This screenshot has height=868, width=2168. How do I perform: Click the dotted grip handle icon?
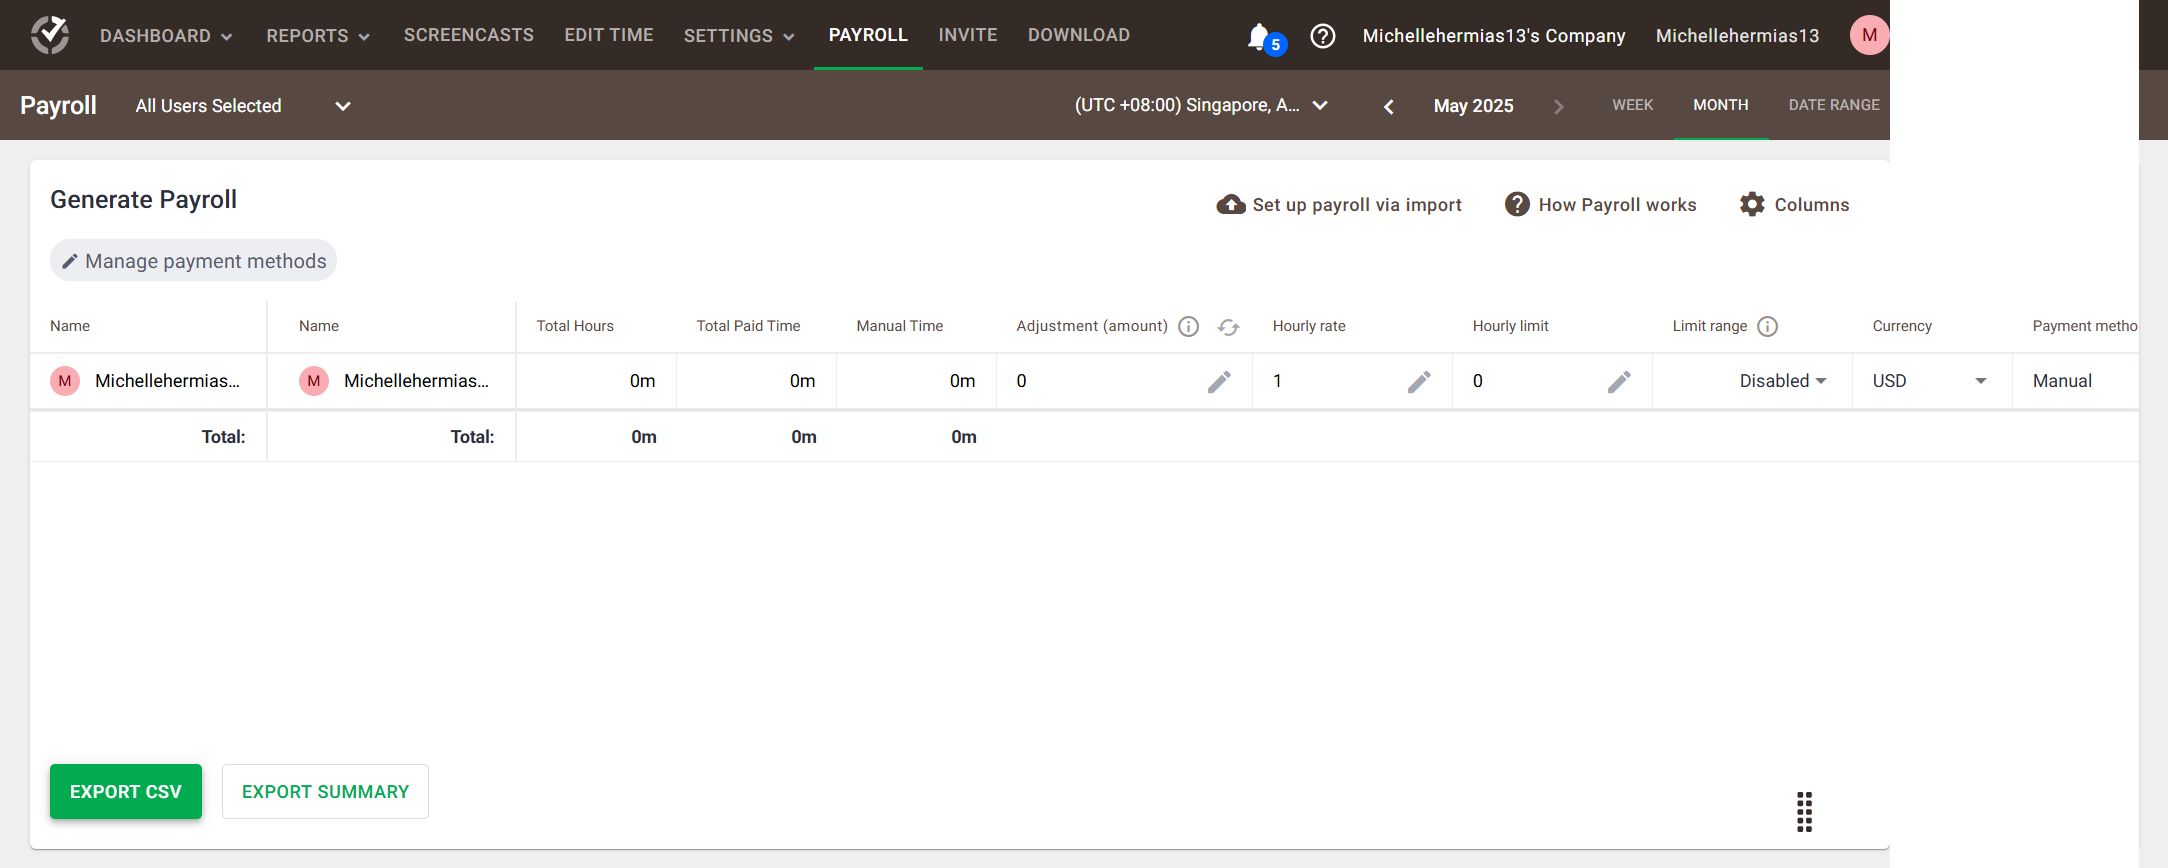[x=1804, y=812]
